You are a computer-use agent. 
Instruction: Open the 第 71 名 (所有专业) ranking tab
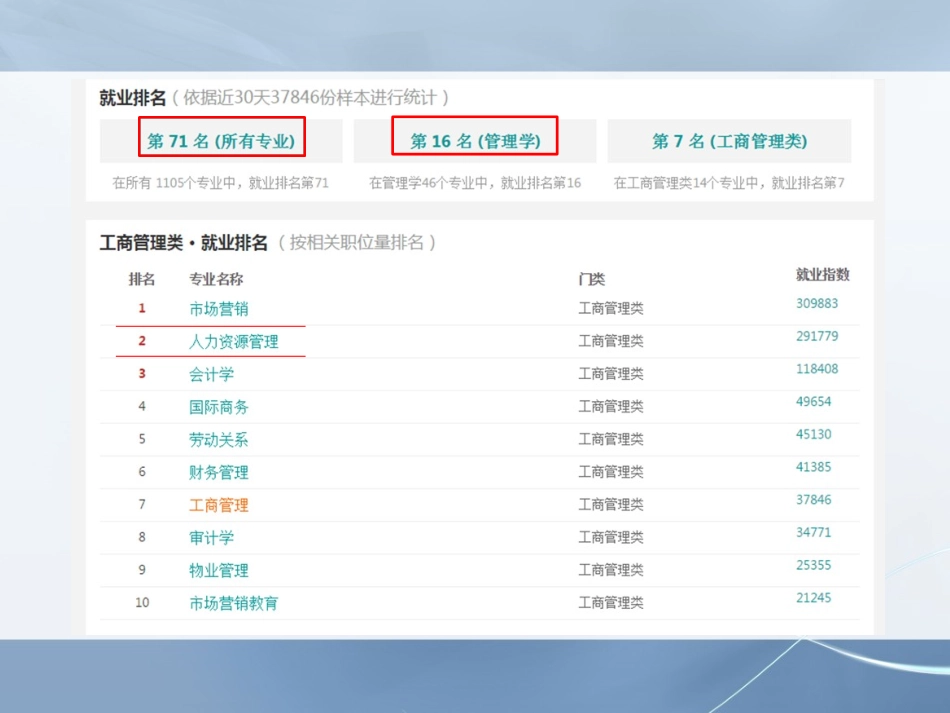[x=221, y=141]
